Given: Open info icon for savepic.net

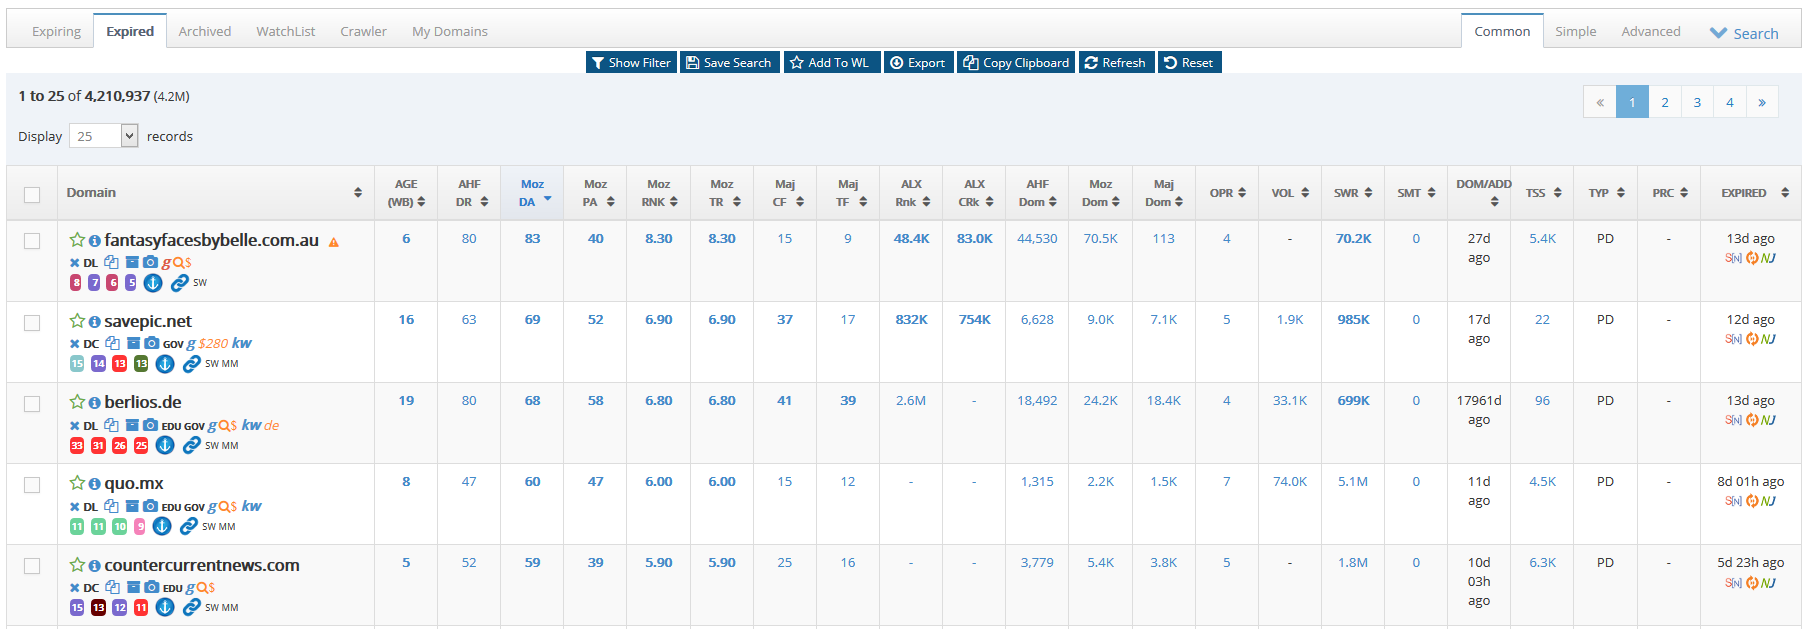Looking at the screenshot, I should (94, 322).
